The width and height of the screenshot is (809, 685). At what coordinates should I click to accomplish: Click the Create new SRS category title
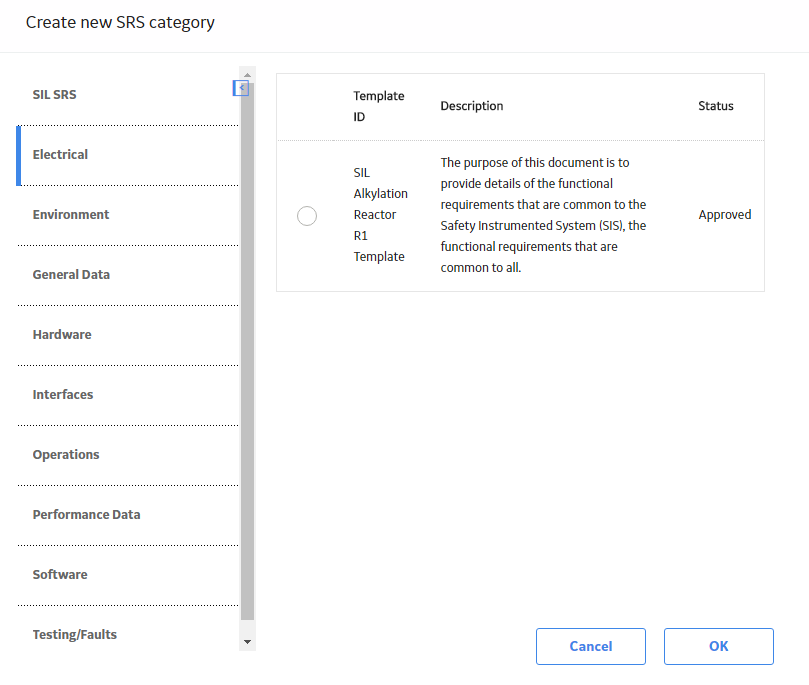click(120, 23)
